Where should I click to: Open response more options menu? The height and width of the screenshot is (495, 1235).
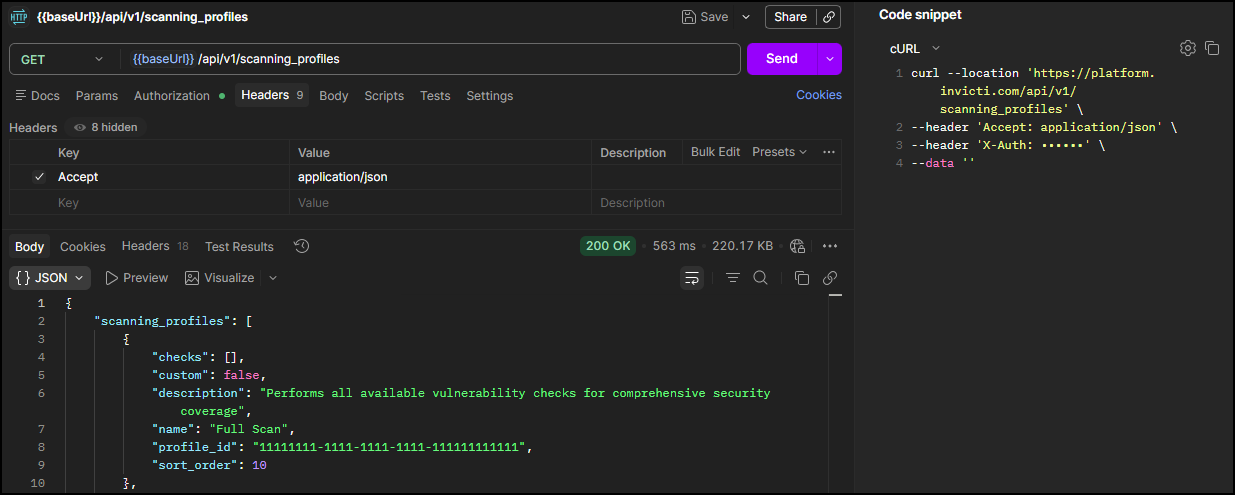(x=830, y=246)
